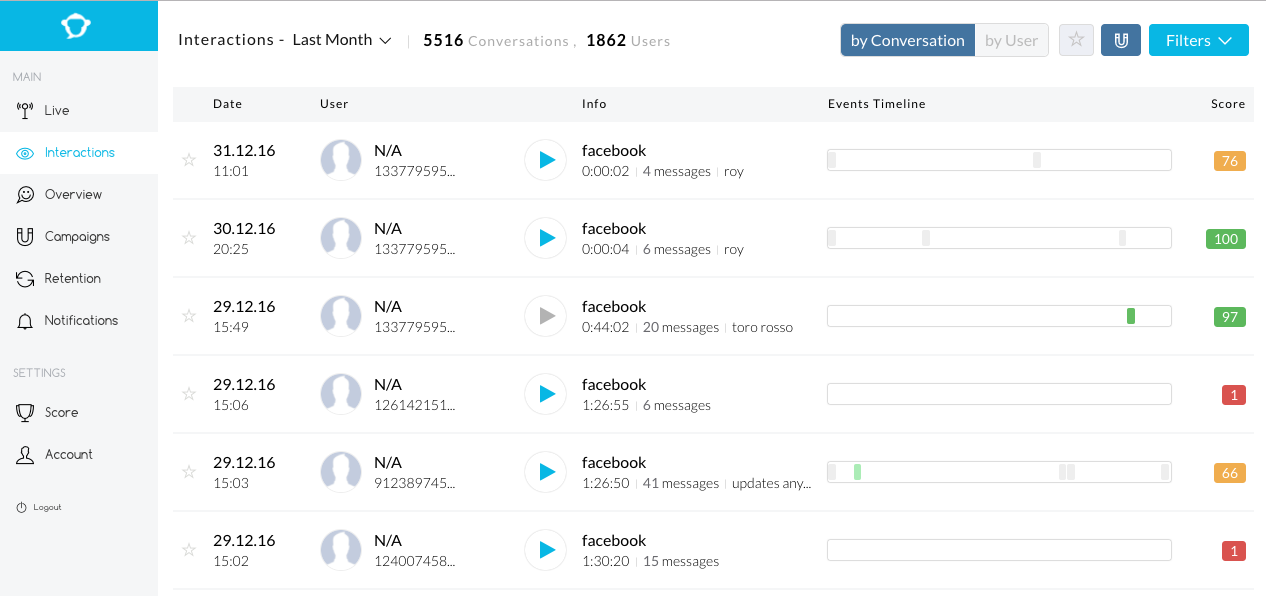Click the user avatar in 30.12.16 row
The width and height of the screenshot is (1266, 596).
click(x=341, y=238)
